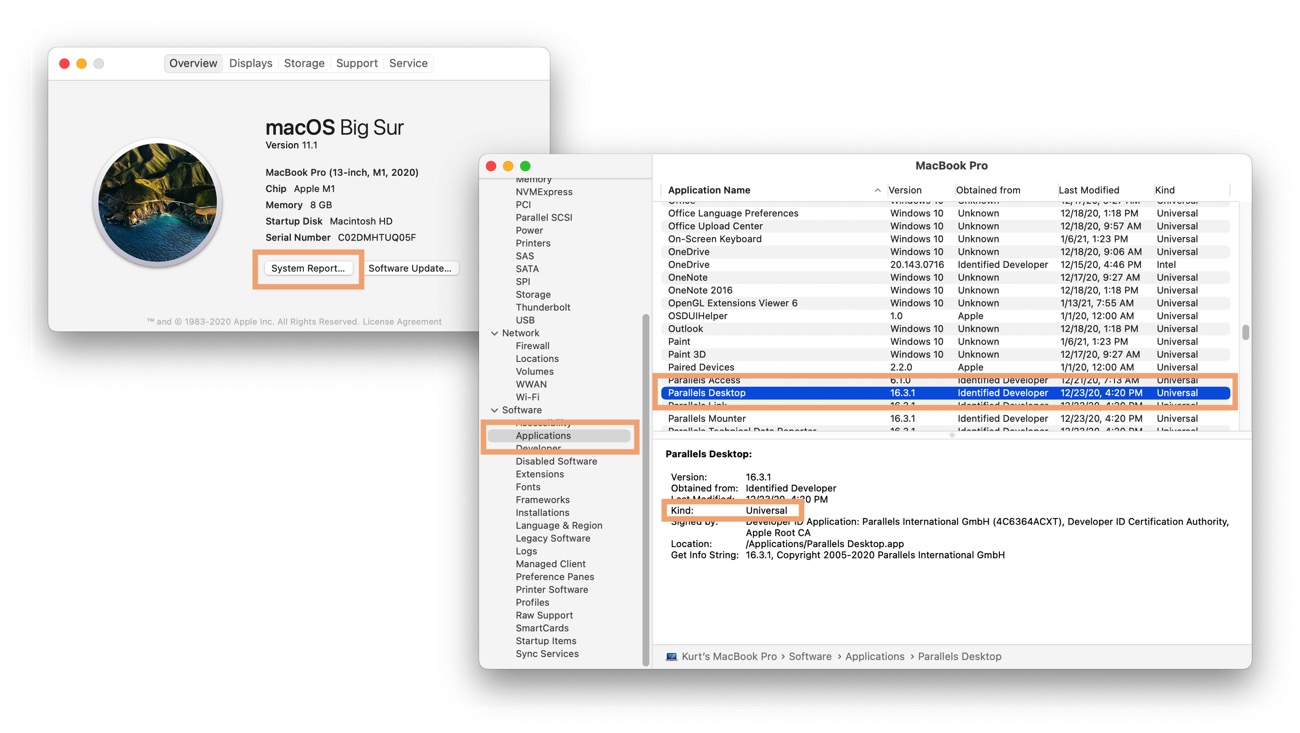Click the Software Update button
This screenshot has height=733, width=1300.
pos(410,268)
